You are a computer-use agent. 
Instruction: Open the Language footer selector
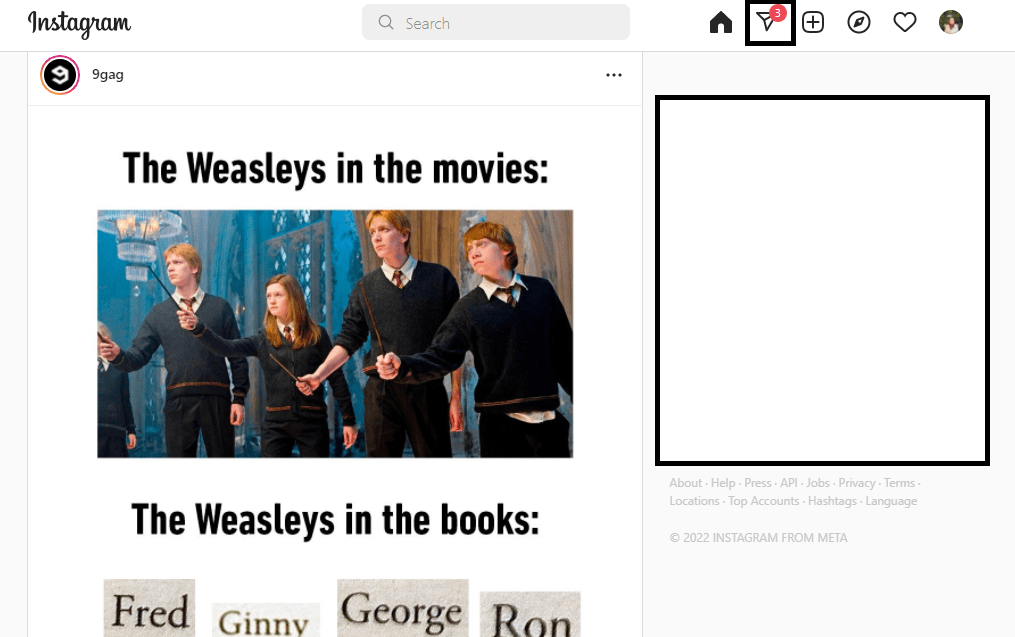(891, 501)
